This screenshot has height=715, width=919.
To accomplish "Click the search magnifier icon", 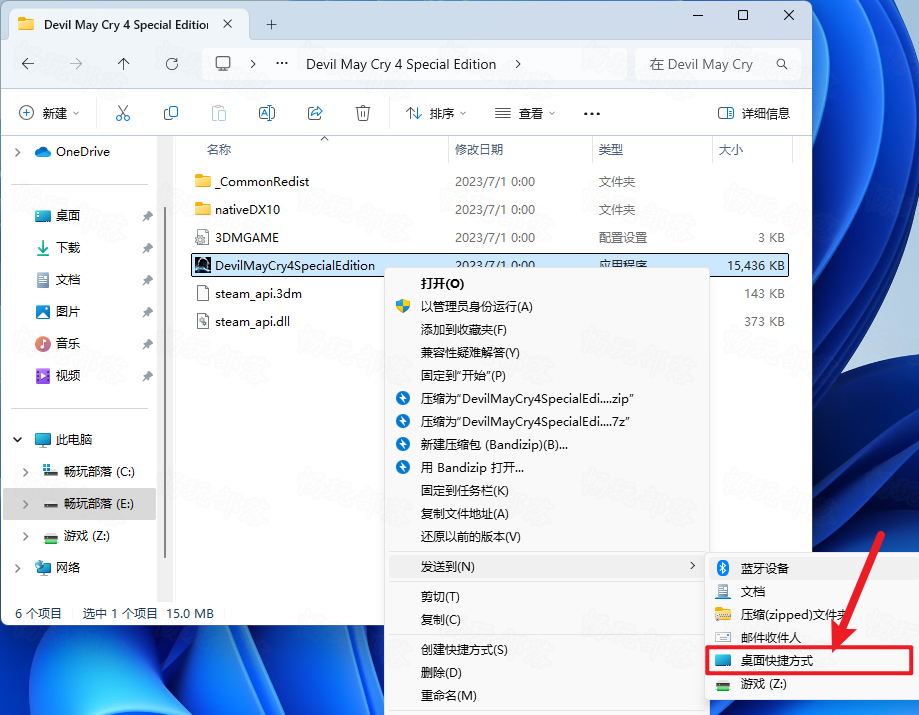I will 782,64.
